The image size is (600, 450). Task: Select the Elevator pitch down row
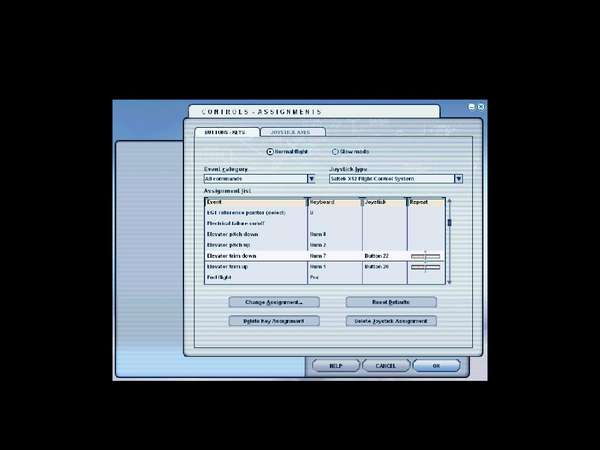coord(325,234)
